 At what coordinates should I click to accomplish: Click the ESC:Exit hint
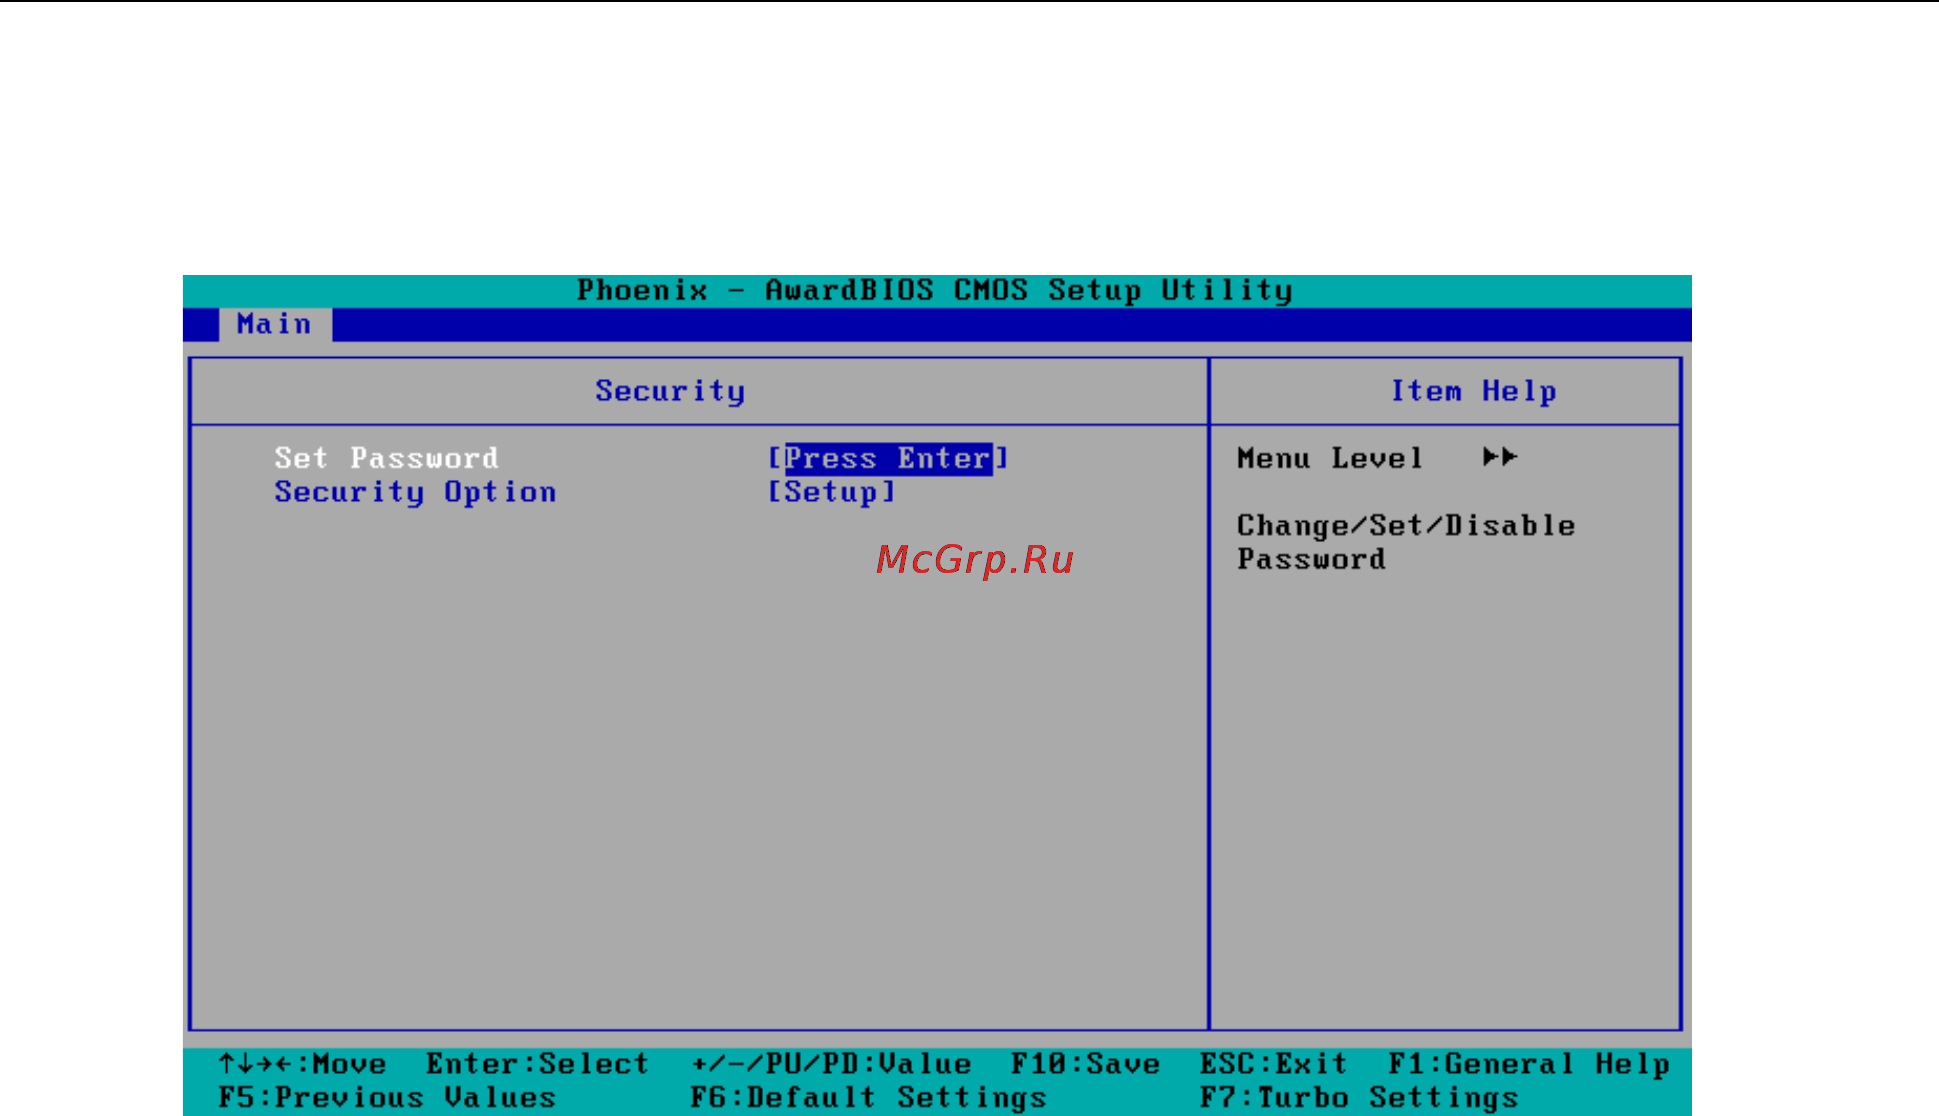(1273, 1064)
